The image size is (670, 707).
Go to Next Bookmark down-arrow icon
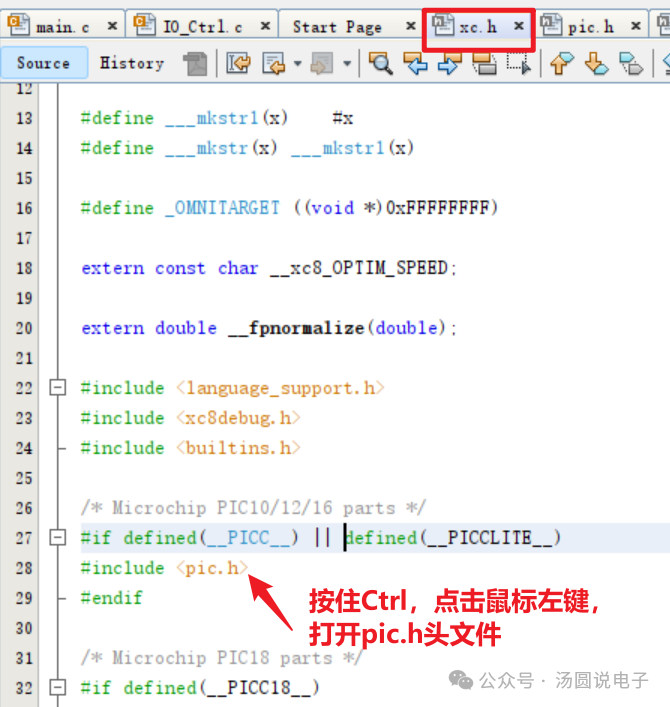pos(596,63)
